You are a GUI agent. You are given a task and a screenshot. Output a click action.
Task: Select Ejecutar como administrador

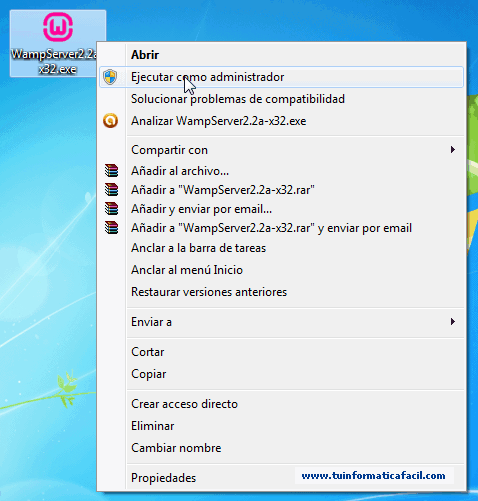281,77
